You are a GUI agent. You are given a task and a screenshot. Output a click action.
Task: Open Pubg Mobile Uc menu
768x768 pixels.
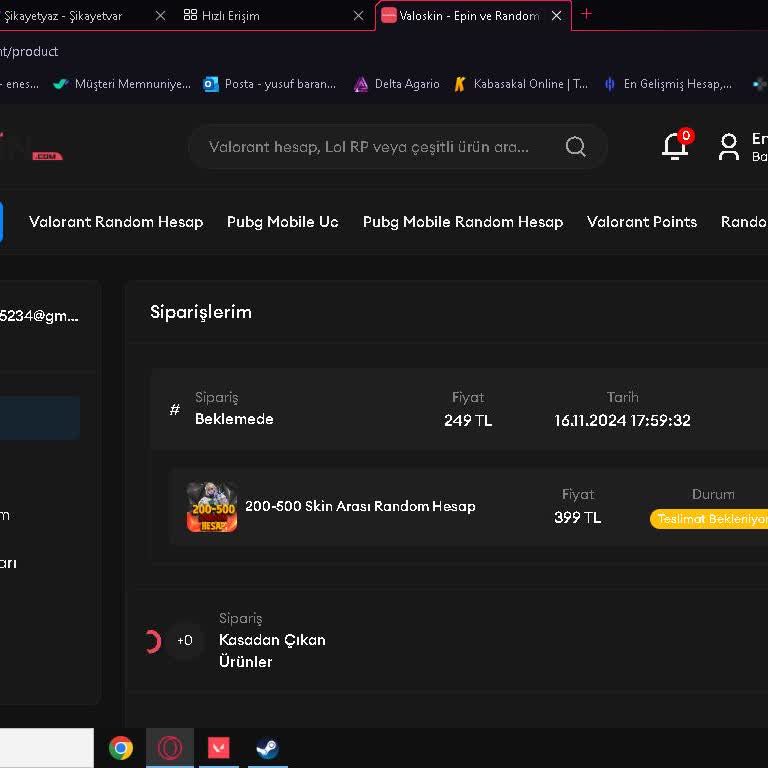[x=283, y=222]
